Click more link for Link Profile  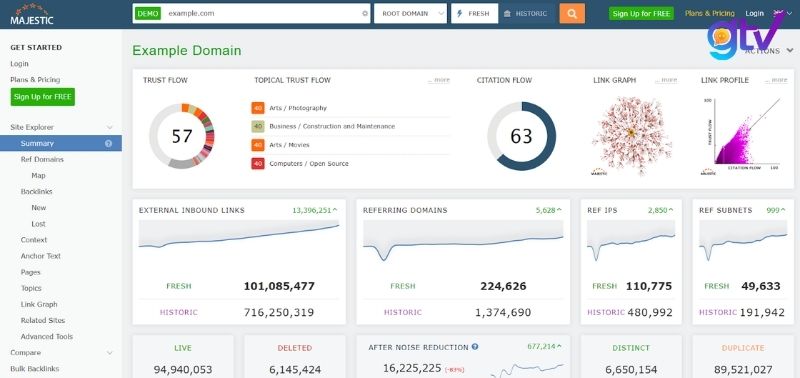point(776,80)
